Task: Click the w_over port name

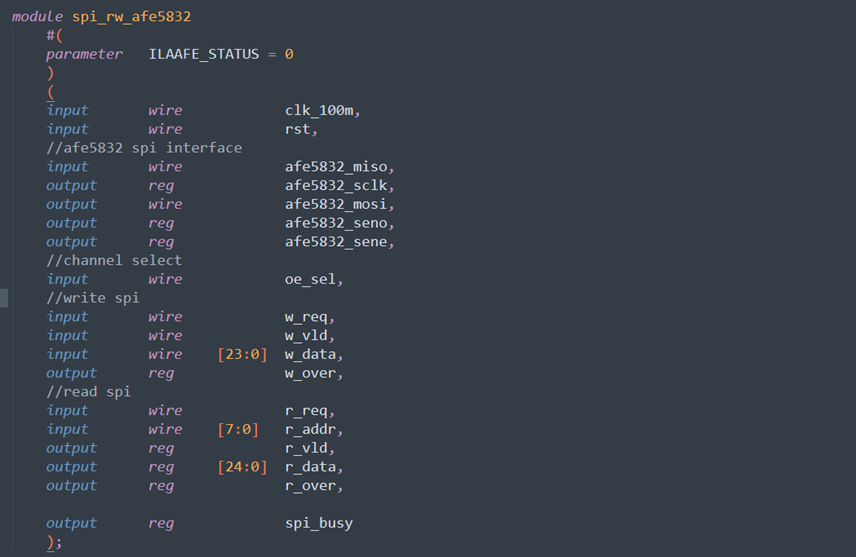Action: (x=310, y=374)
